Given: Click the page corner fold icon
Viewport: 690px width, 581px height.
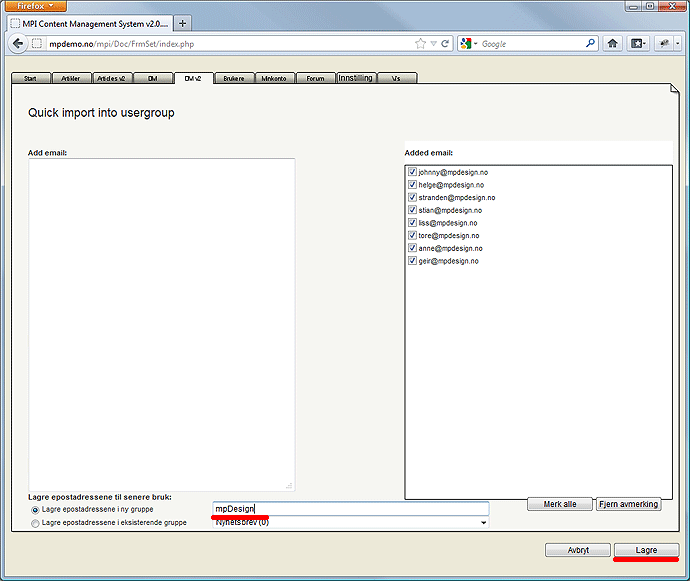Looking at the screenshot, I should [674, 89].
